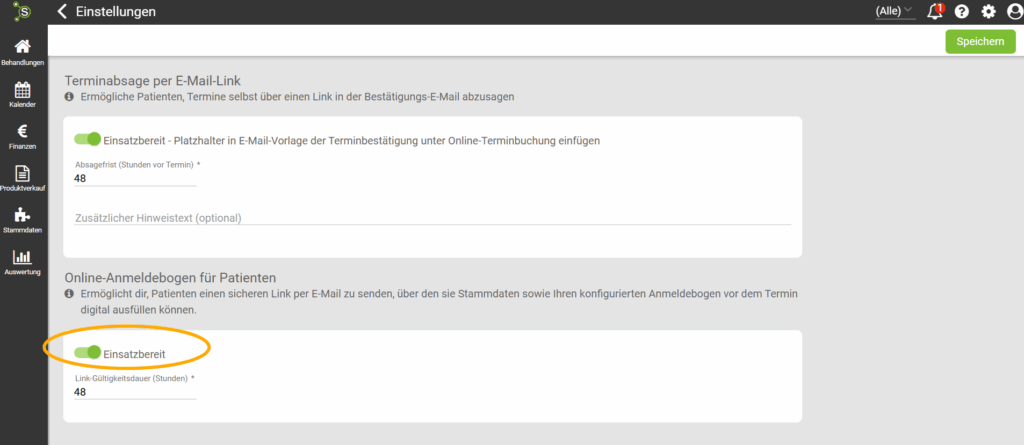Toggle Einsatzbereit for Online-Anmeldebogen

(88, 353)
